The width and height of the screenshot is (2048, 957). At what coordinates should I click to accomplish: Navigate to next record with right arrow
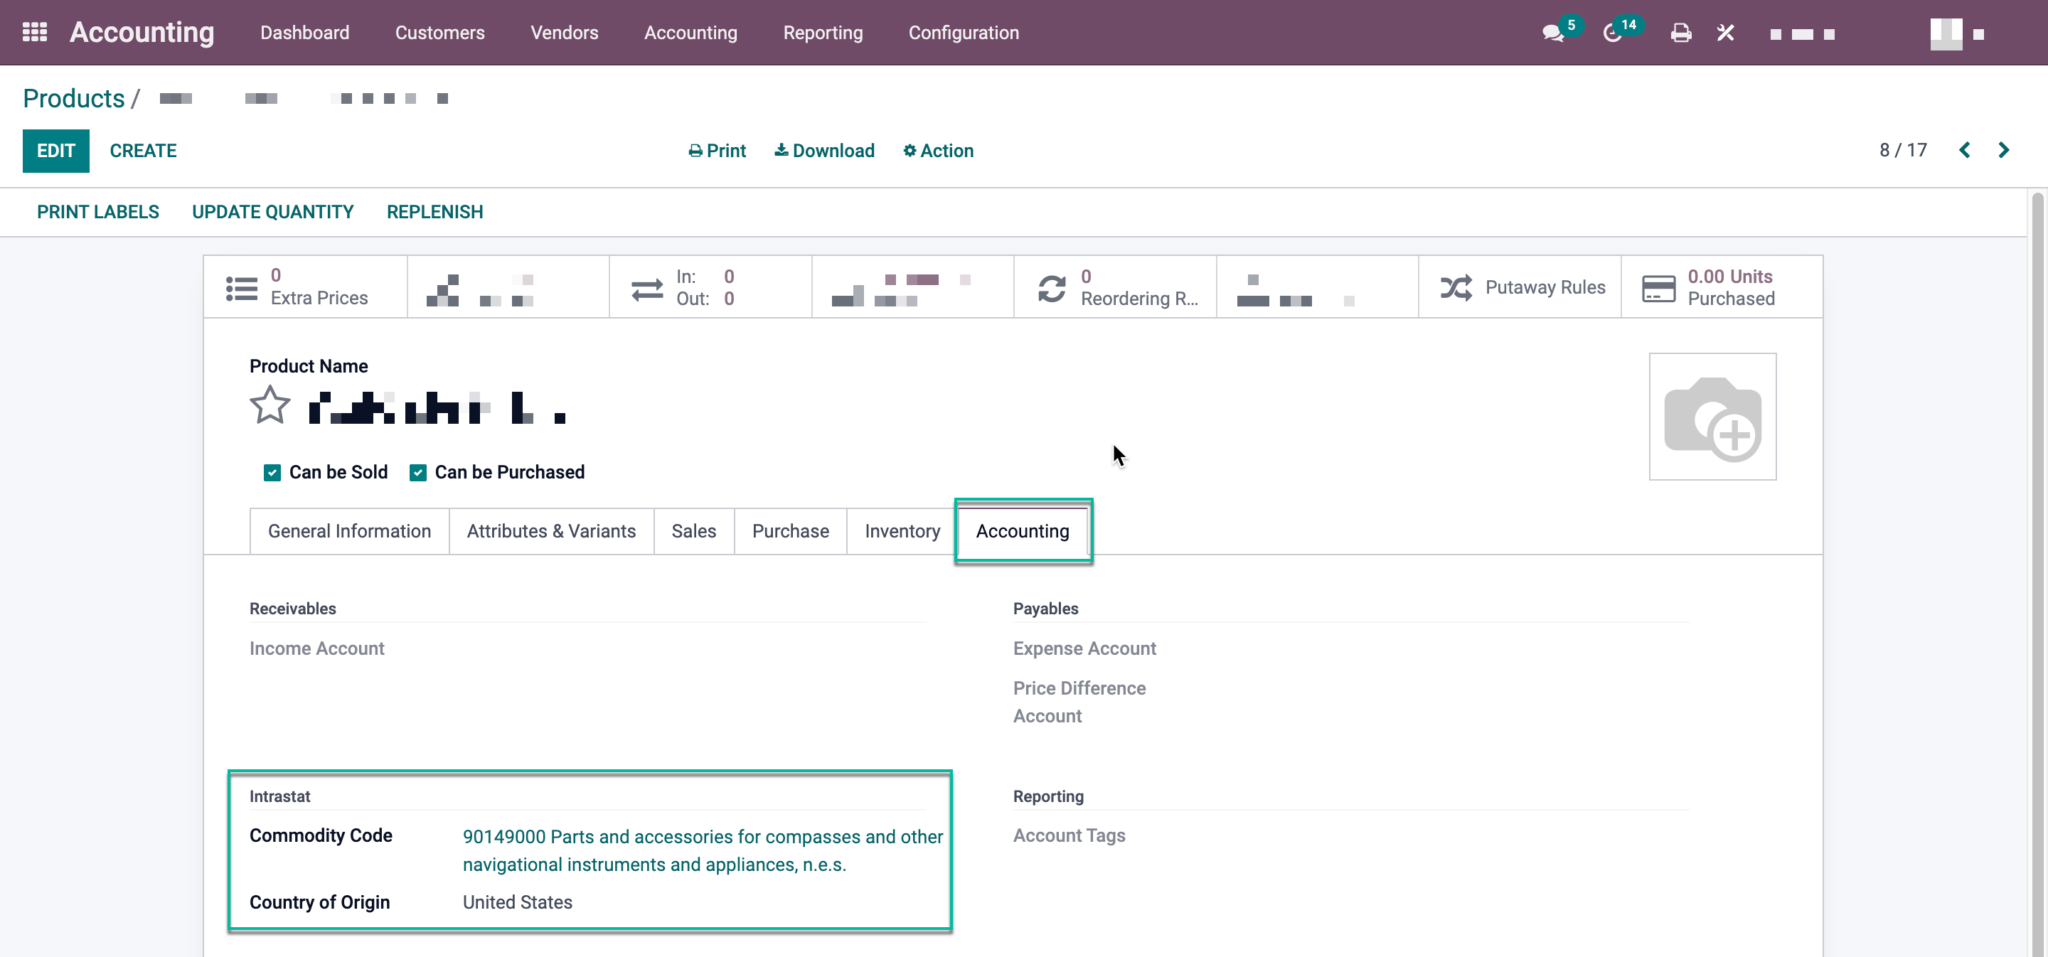2004,150
